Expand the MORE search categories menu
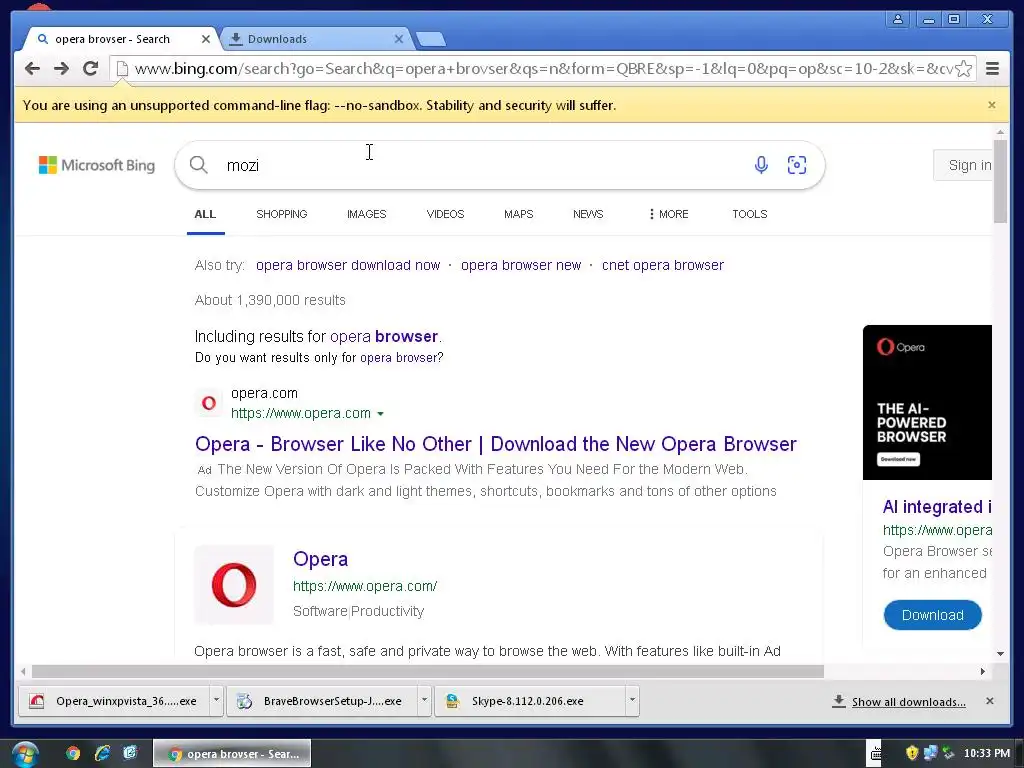 pyautogui.click(x=668, y=214)
